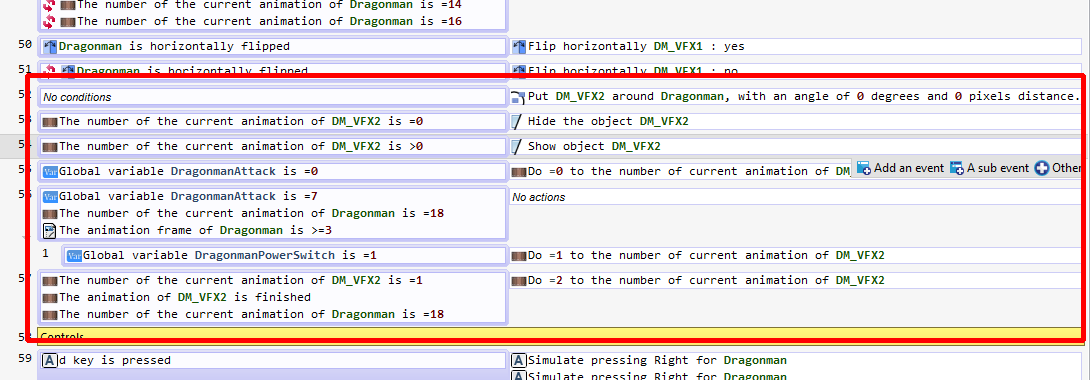Image resolution: width=1090 pixels, height=380 pixels.
Task: Click the Var icon beside DragonmanAttack is =0
Action: pyautogui.click(x=50, y=172)
